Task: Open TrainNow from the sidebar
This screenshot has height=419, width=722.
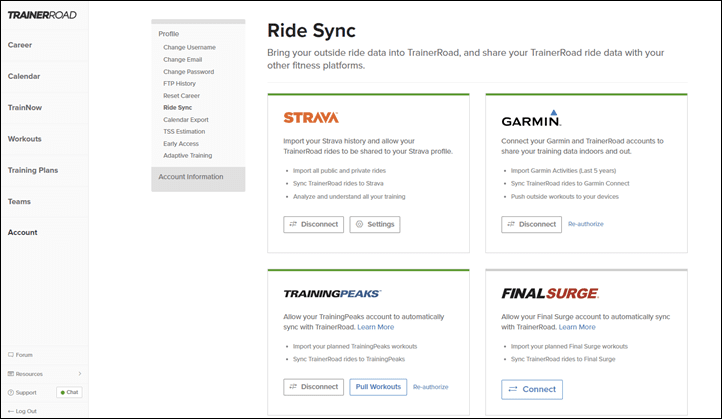Action: (x=25, y=108)
